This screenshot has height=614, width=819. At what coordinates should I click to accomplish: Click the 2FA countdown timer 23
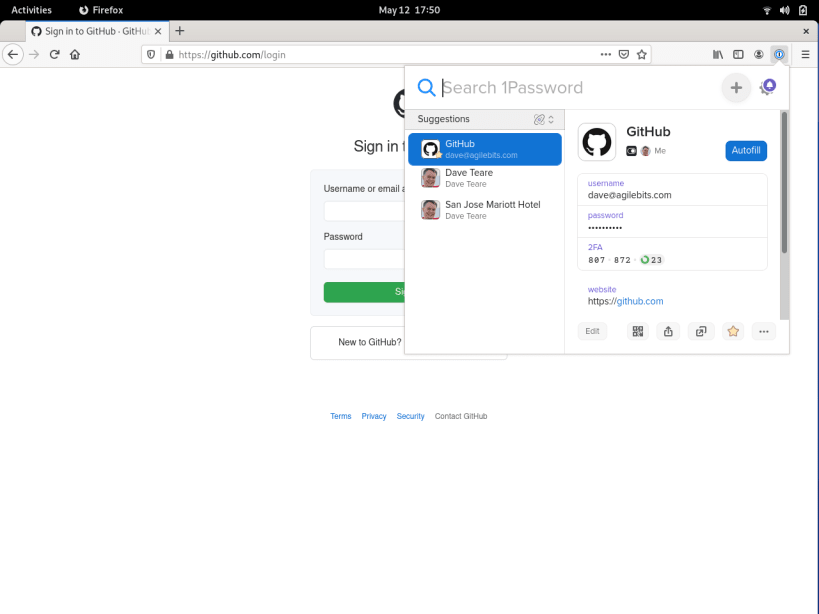click(x=651, y=260)
